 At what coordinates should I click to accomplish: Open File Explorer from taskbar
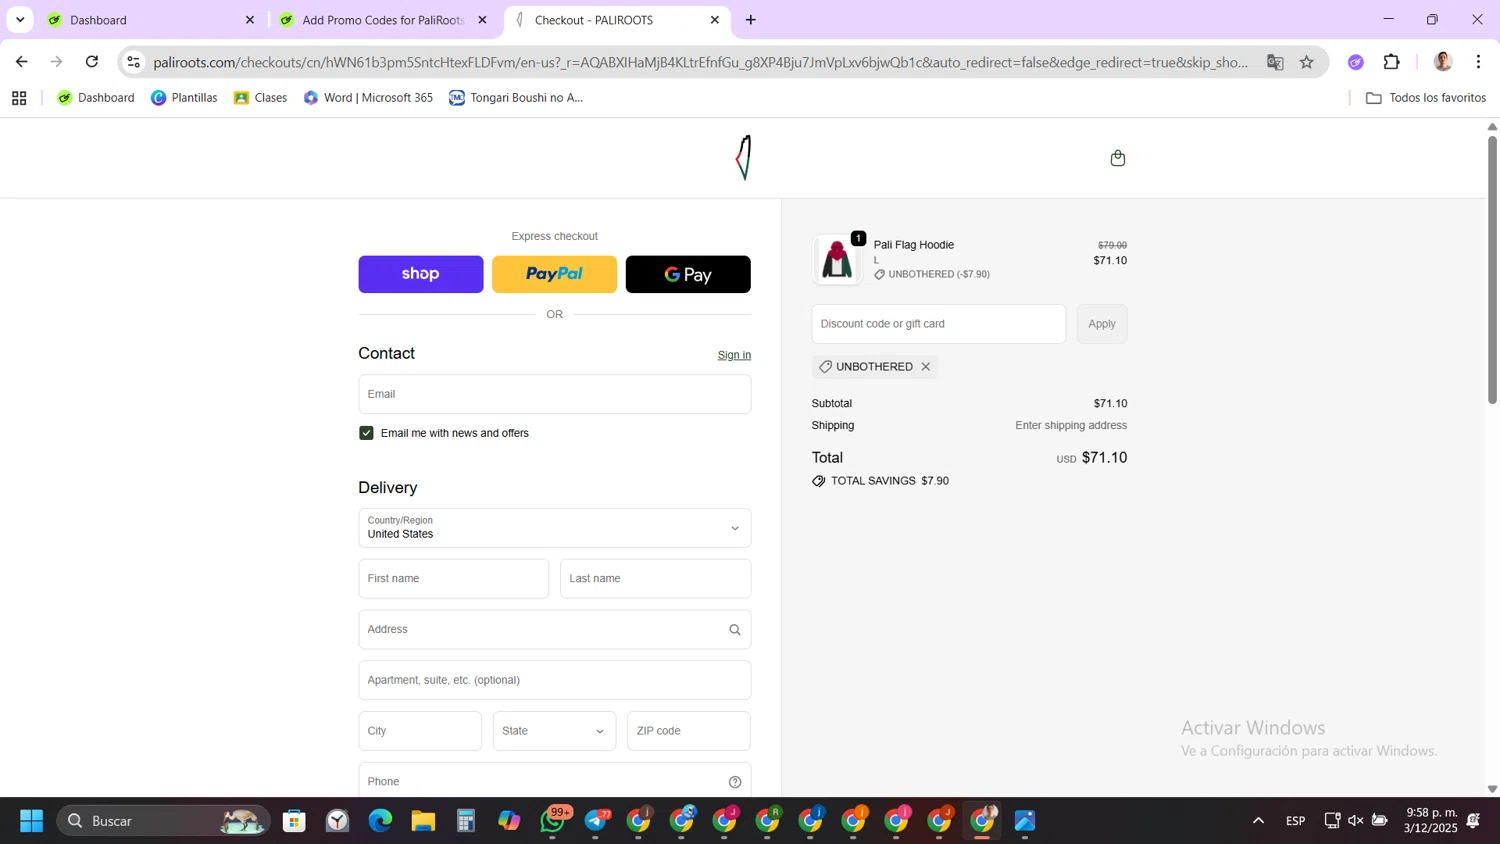[423, 821]
